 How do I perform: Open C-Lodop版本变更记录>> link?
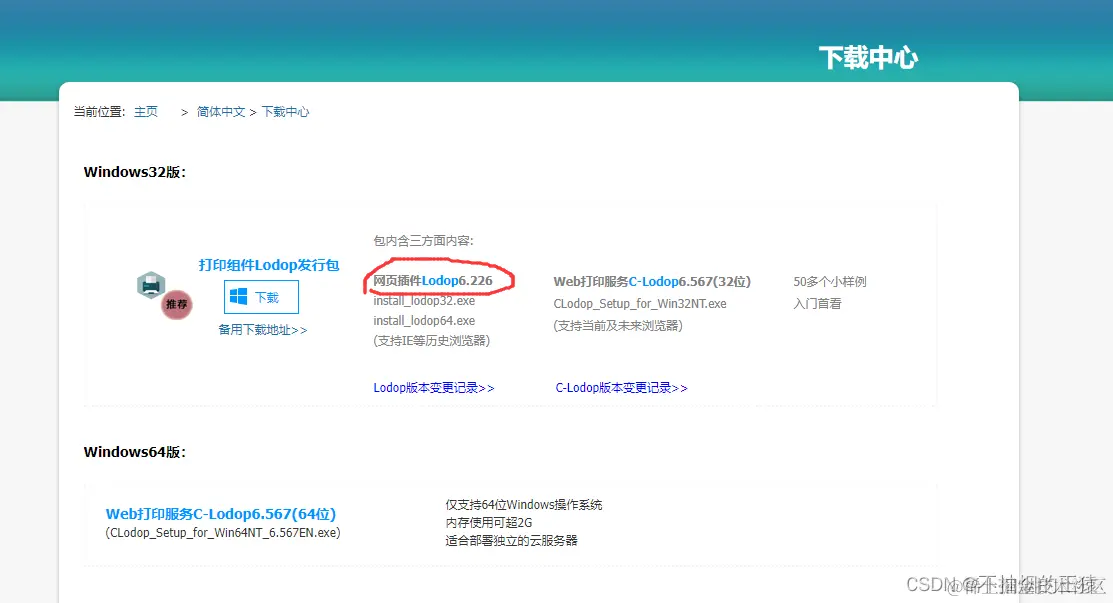(x=621, y=388)
